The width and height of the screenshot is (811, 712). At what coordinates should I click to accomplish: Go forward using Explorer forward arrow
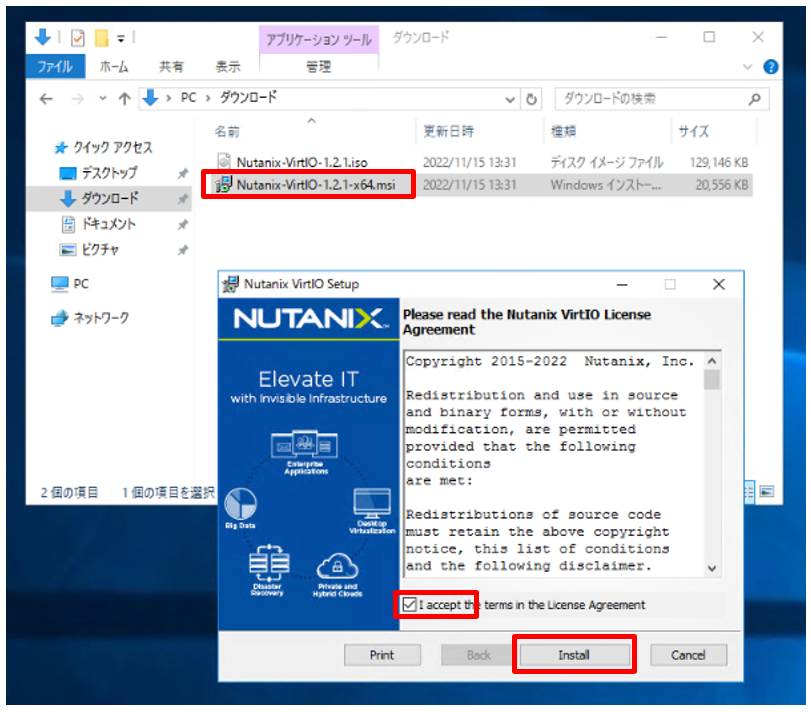coord(77,98)
